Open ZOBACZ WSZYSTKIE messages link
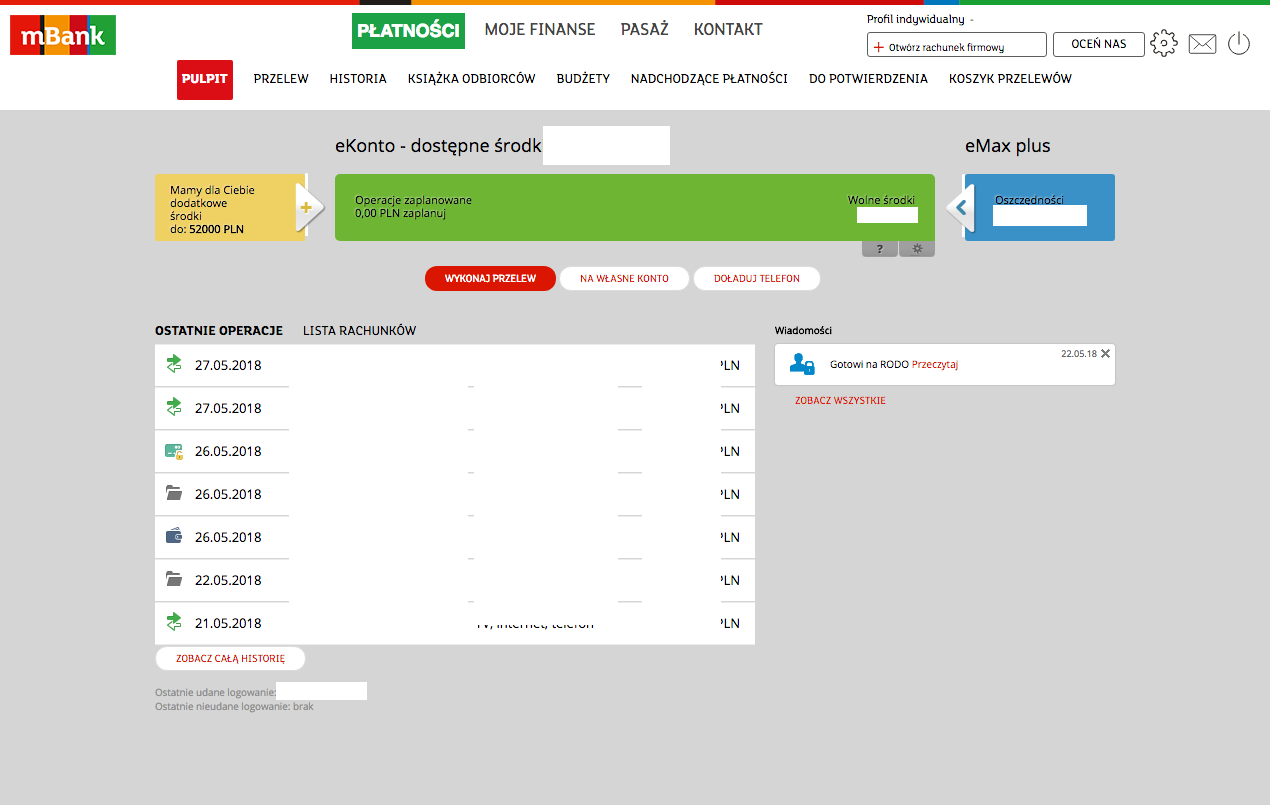This screenshot has height=805, width=1270. click(x=840, y=401)
